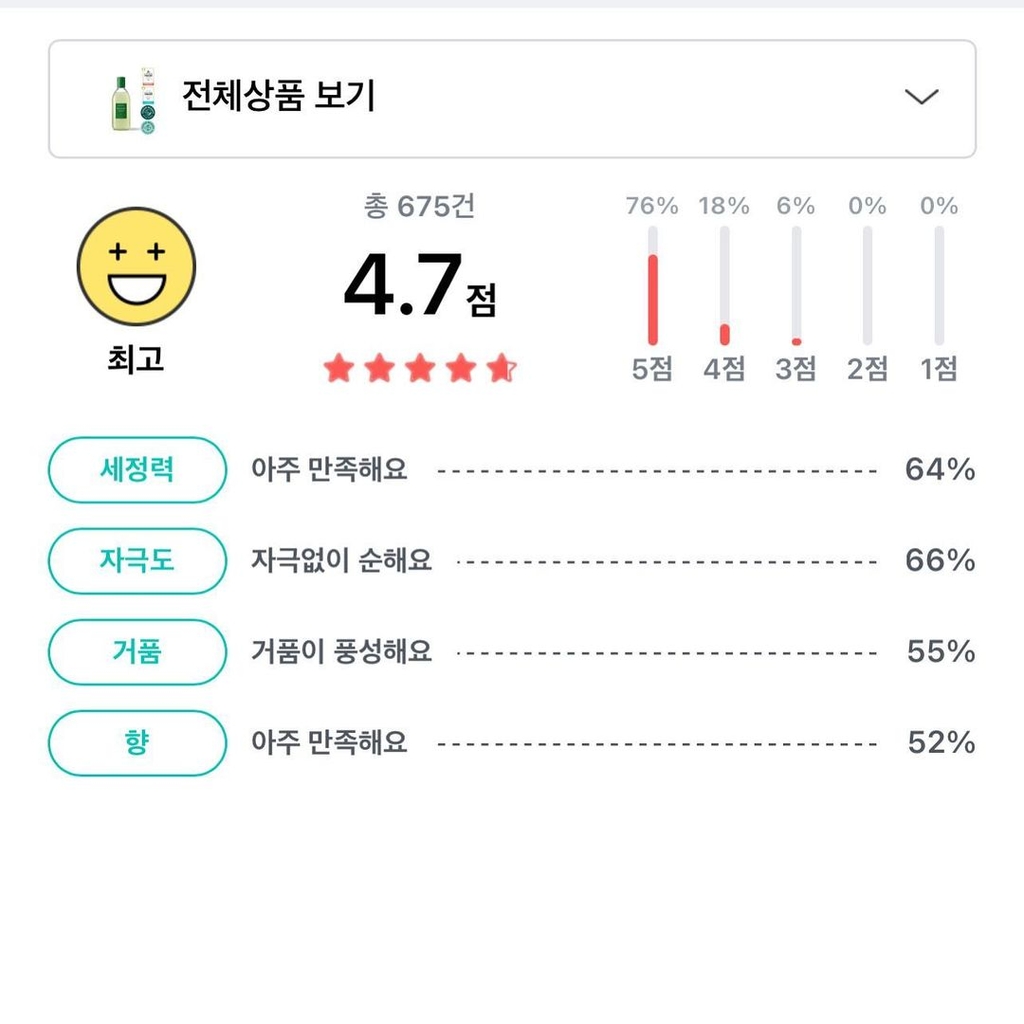
Task: Expand the 전체상품 보기 dropdown chevron
Action: click(x=921, y=97)
